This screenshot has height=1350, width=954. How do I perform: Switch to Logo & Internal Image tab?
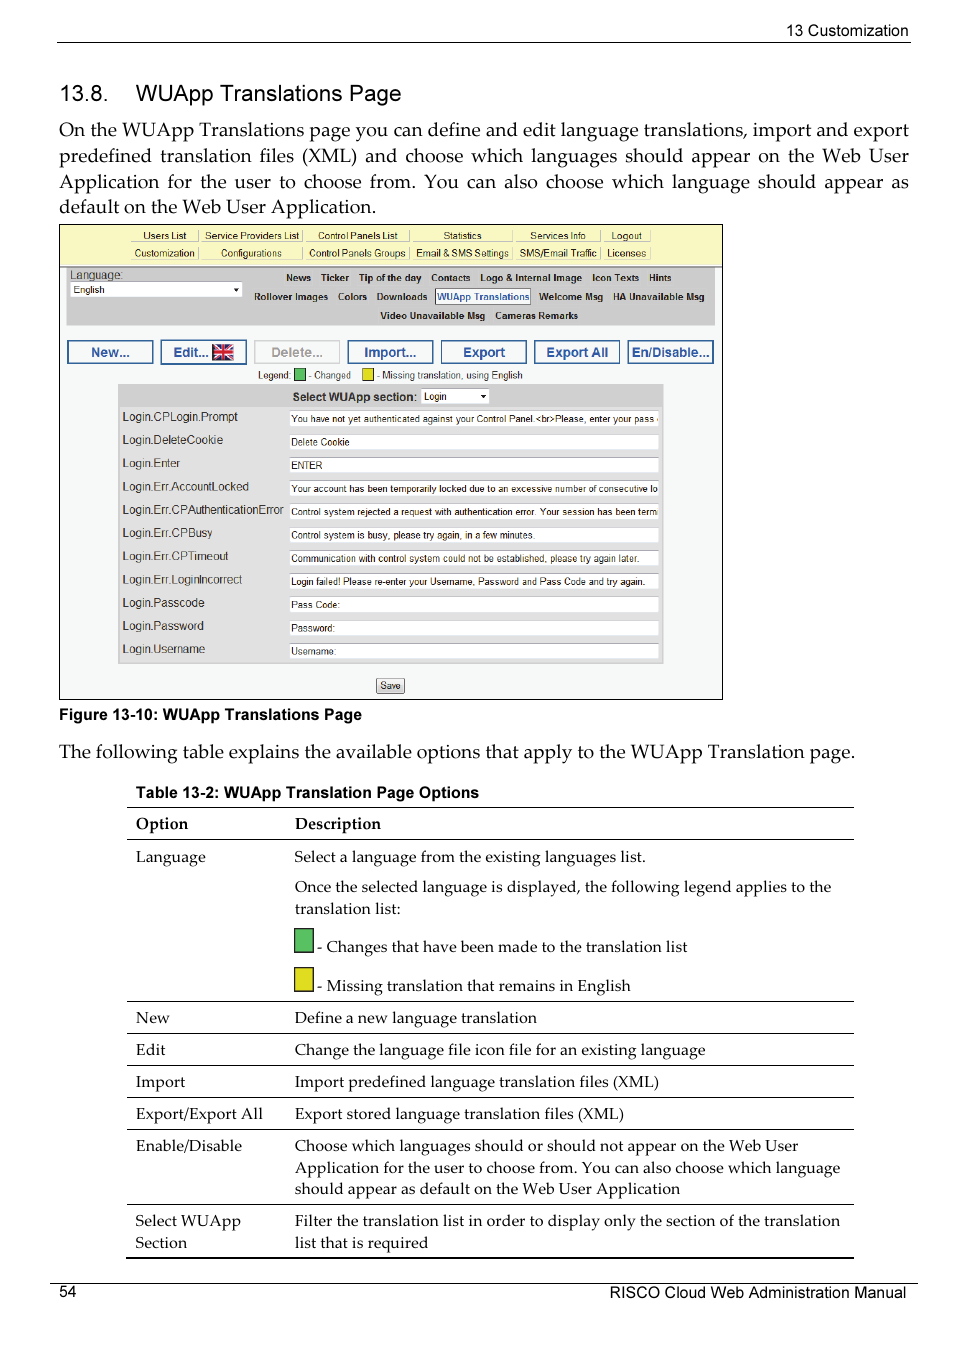[531, 278]
